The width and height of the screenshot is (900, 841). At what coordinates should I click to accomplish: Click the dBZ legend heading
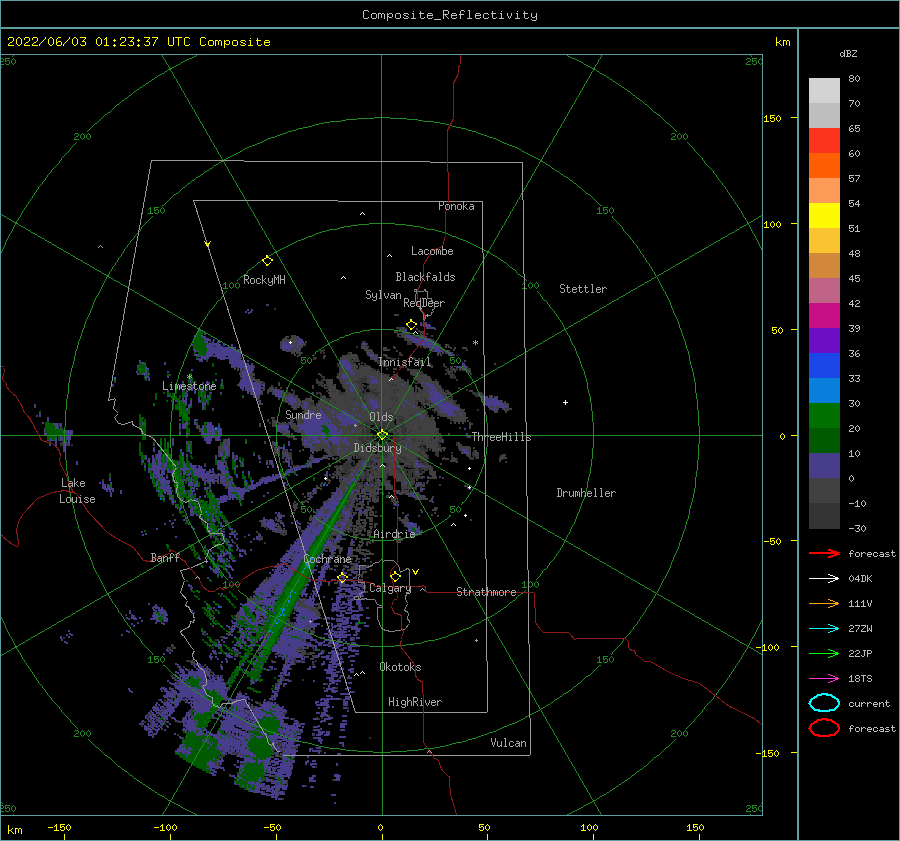coord(848,53)
